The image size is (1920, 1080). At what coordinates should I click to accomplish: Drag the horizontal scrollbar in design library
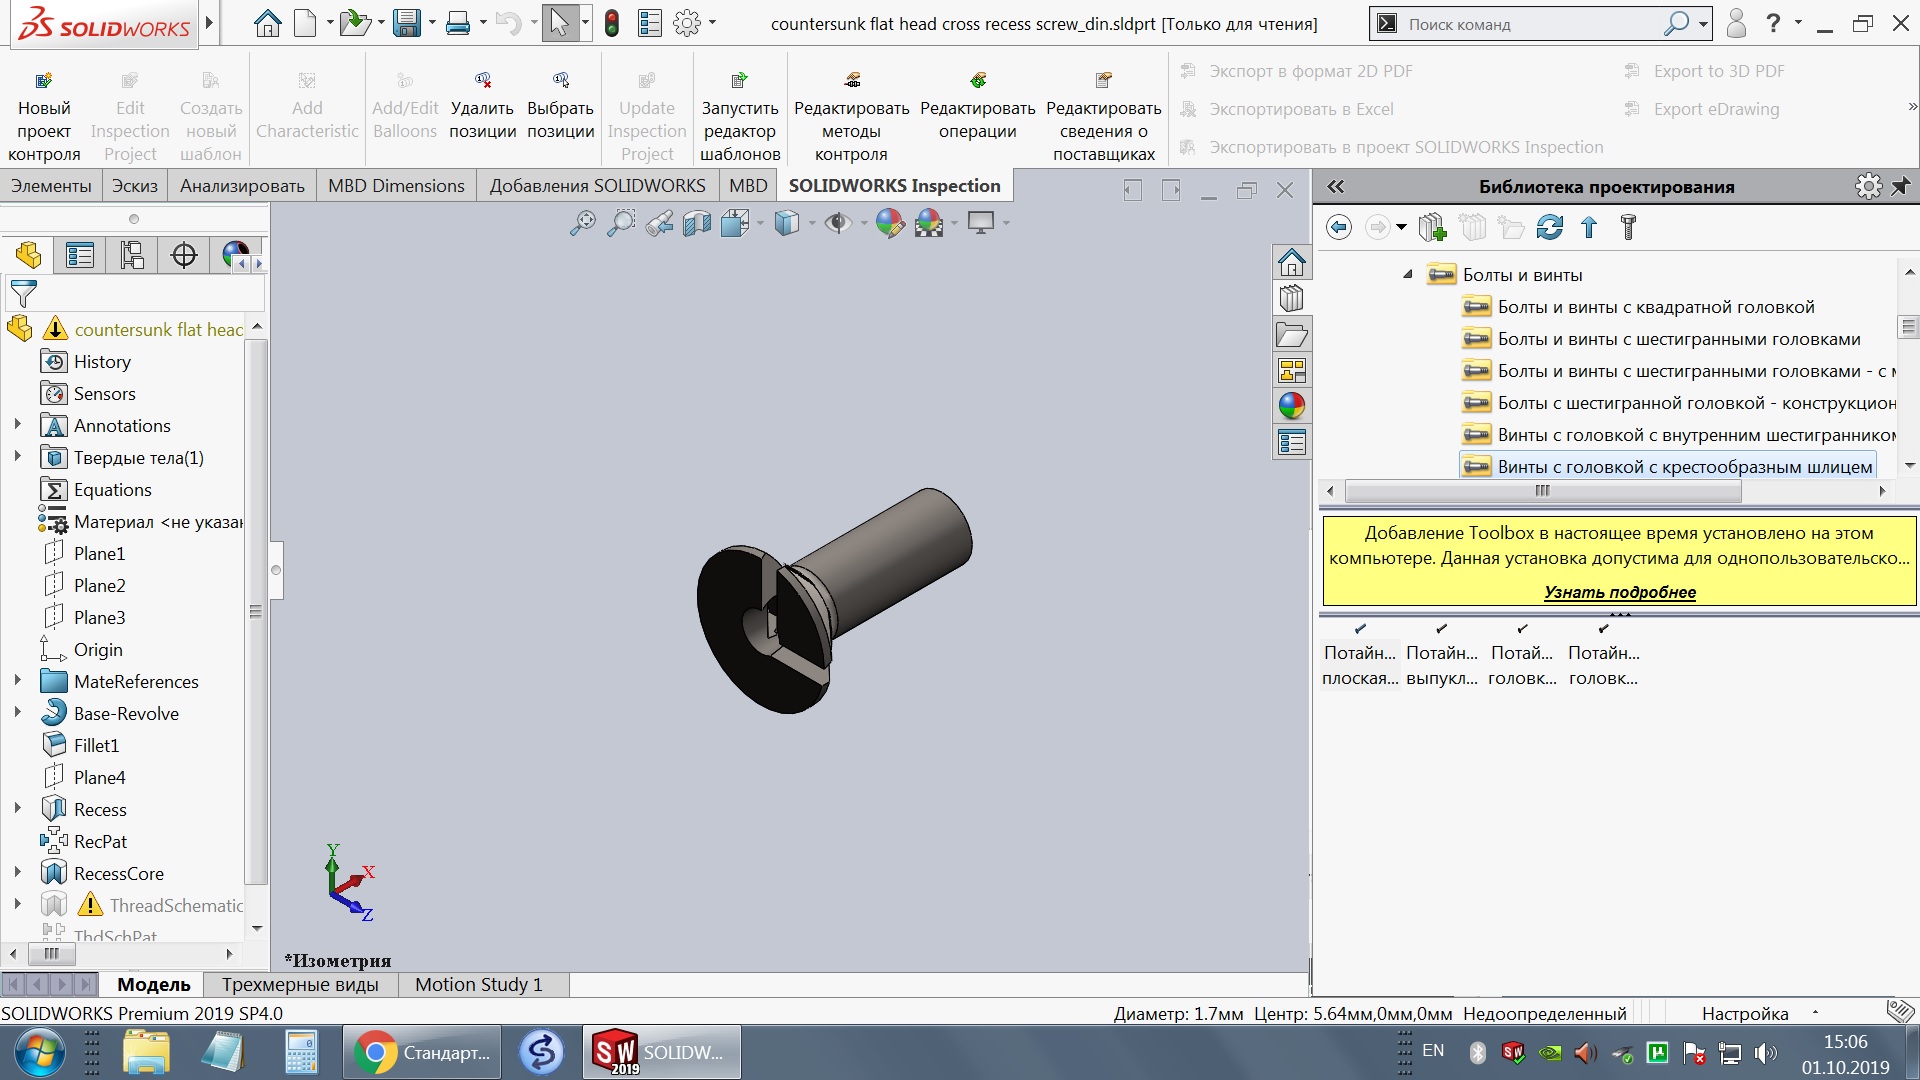click(x=1543, y=489)
